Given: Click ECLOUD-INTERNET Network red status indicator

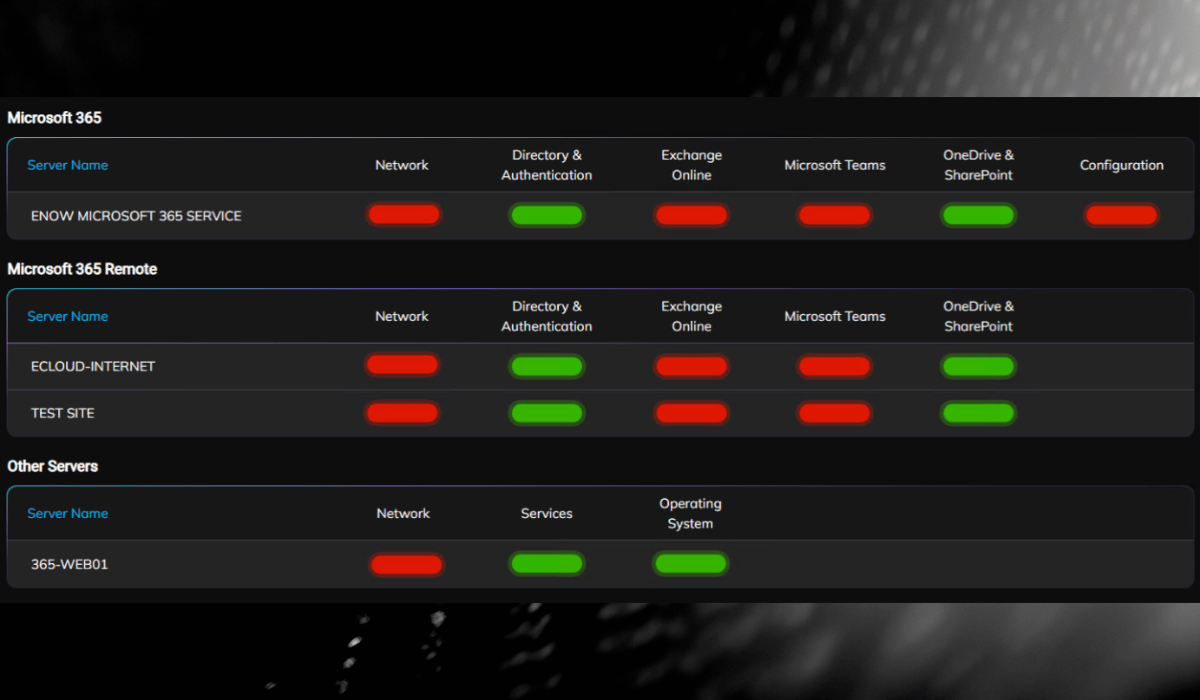Looking at the screenshot, I should coord(403,365).
